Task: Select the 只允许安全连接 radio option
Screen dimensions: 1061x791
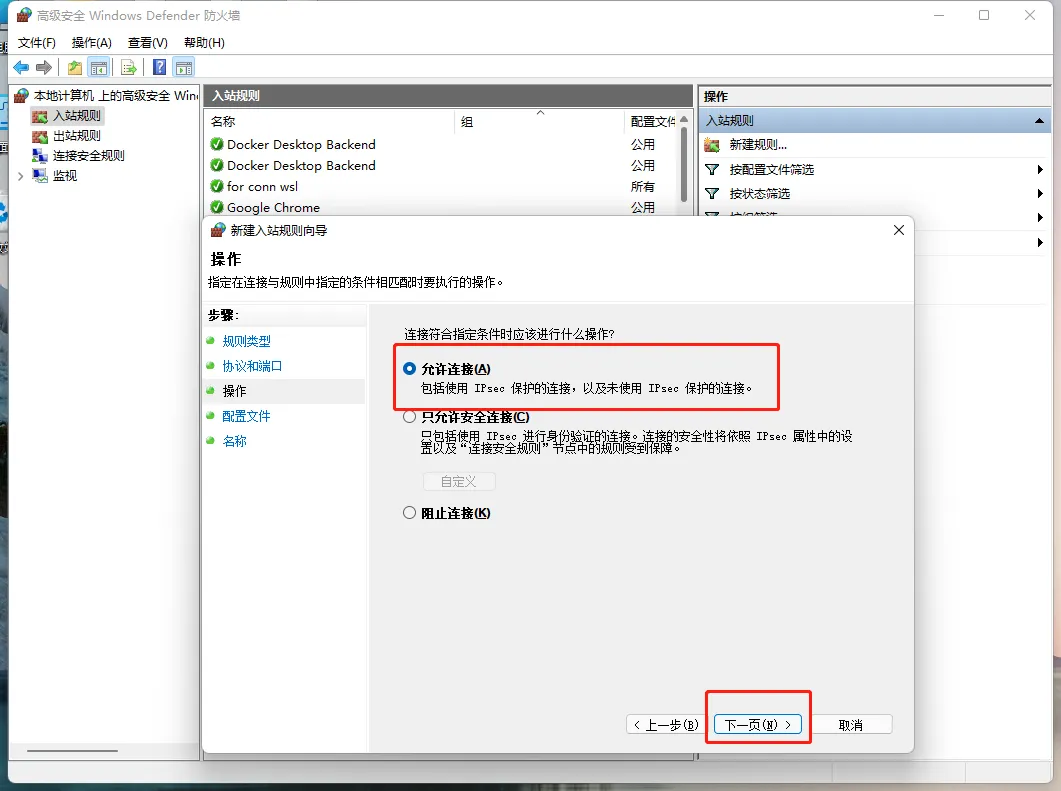Action: (409, 417)
